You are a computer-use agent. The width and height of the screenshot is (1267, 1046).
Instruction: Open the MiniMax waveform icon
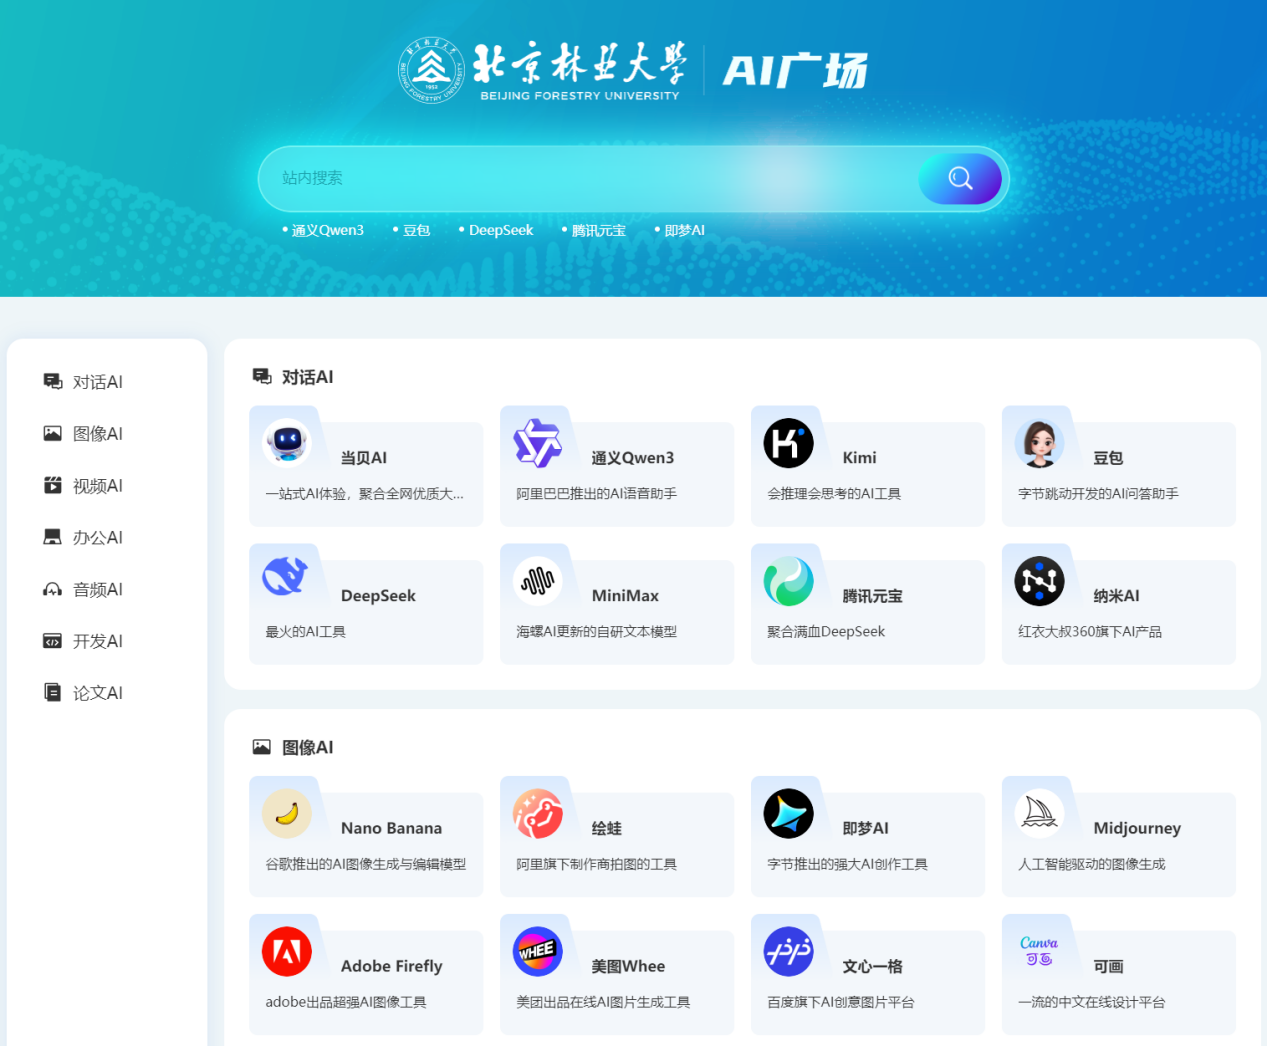[538, 581]
